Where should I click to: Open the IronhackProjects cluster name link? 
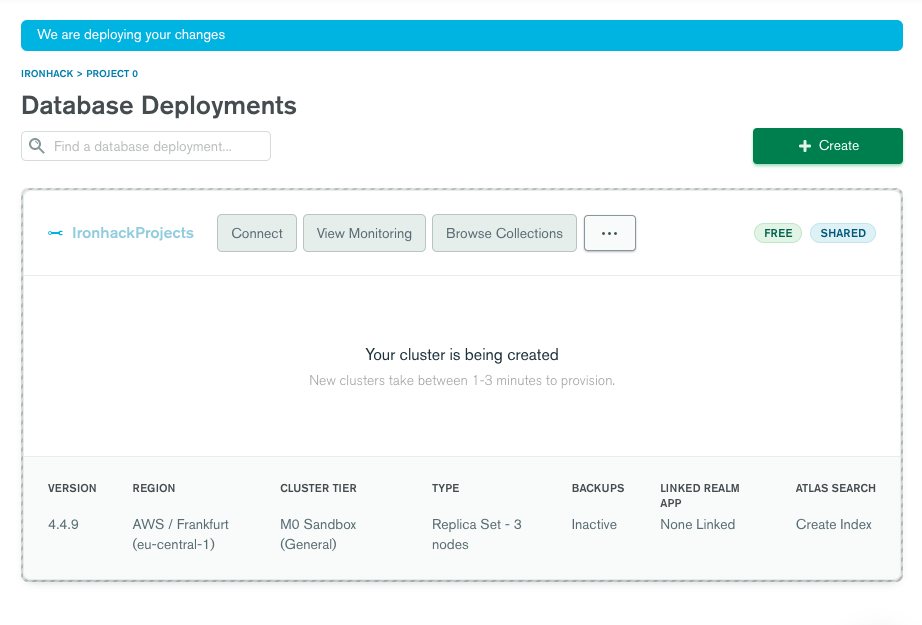[x=132, y=233]
